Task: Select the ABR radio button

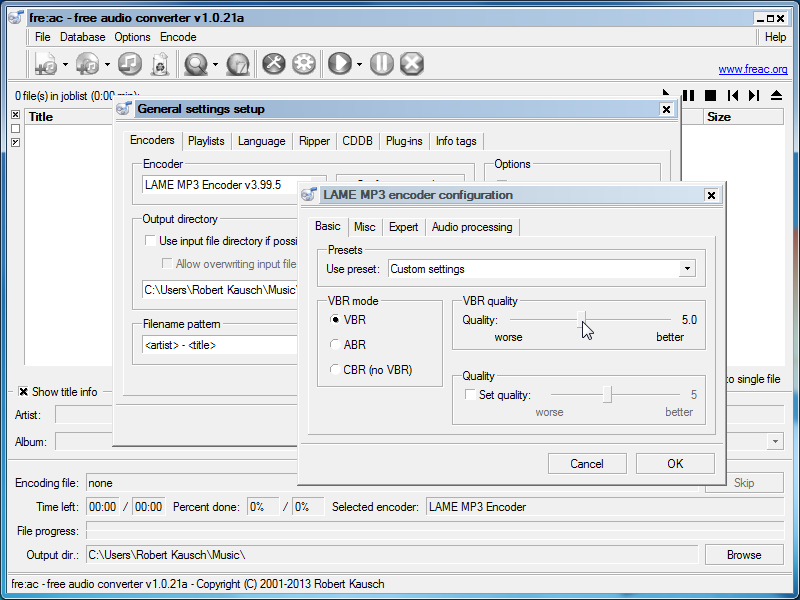Action: click(336, 345)
